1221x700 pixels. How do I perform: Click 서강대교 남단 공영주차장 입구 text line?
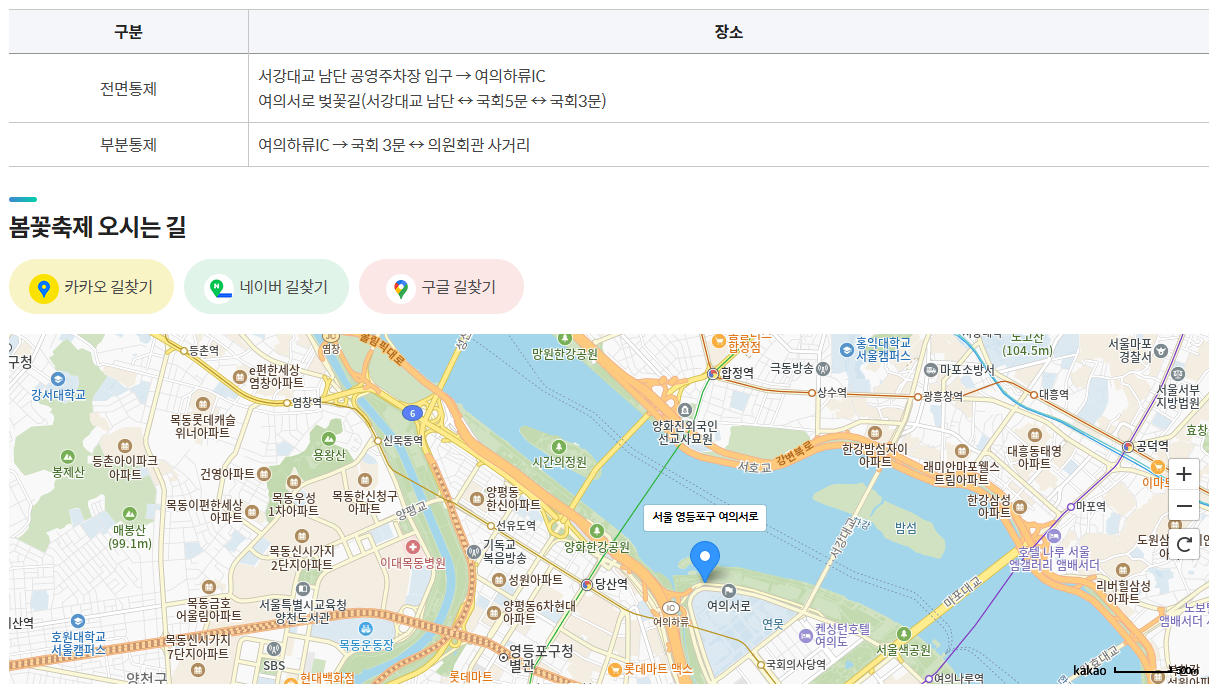click(x=402, y=76)
